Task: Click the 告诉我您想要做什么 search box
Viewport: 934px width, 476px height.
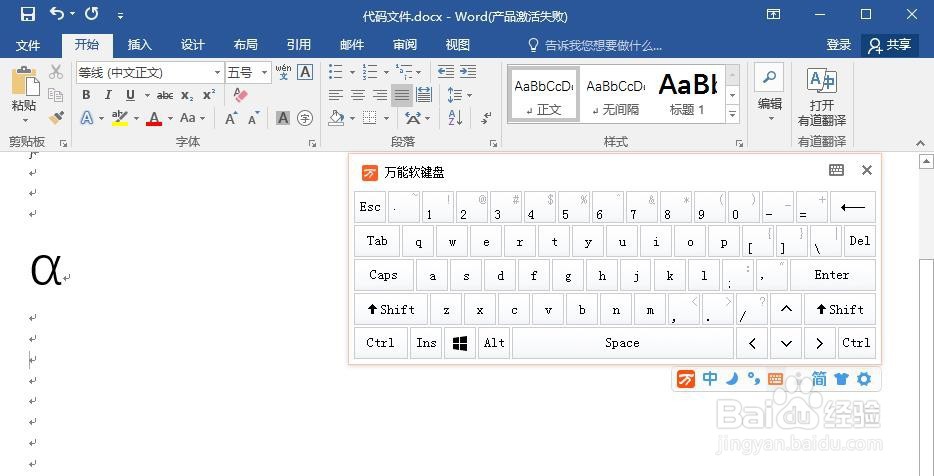Action: click(x=595, y=45)
